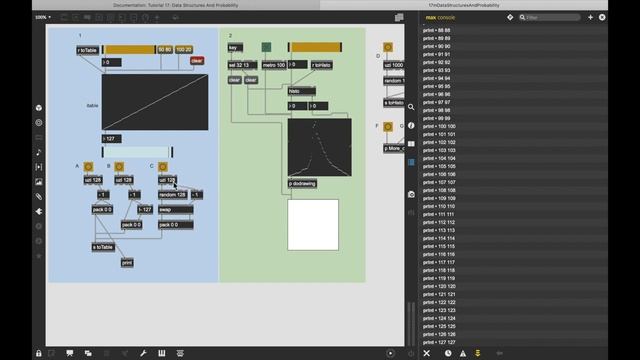Open the images icon in left sidebar
This screenshot has height=360, width=640.
pos(39,182)
